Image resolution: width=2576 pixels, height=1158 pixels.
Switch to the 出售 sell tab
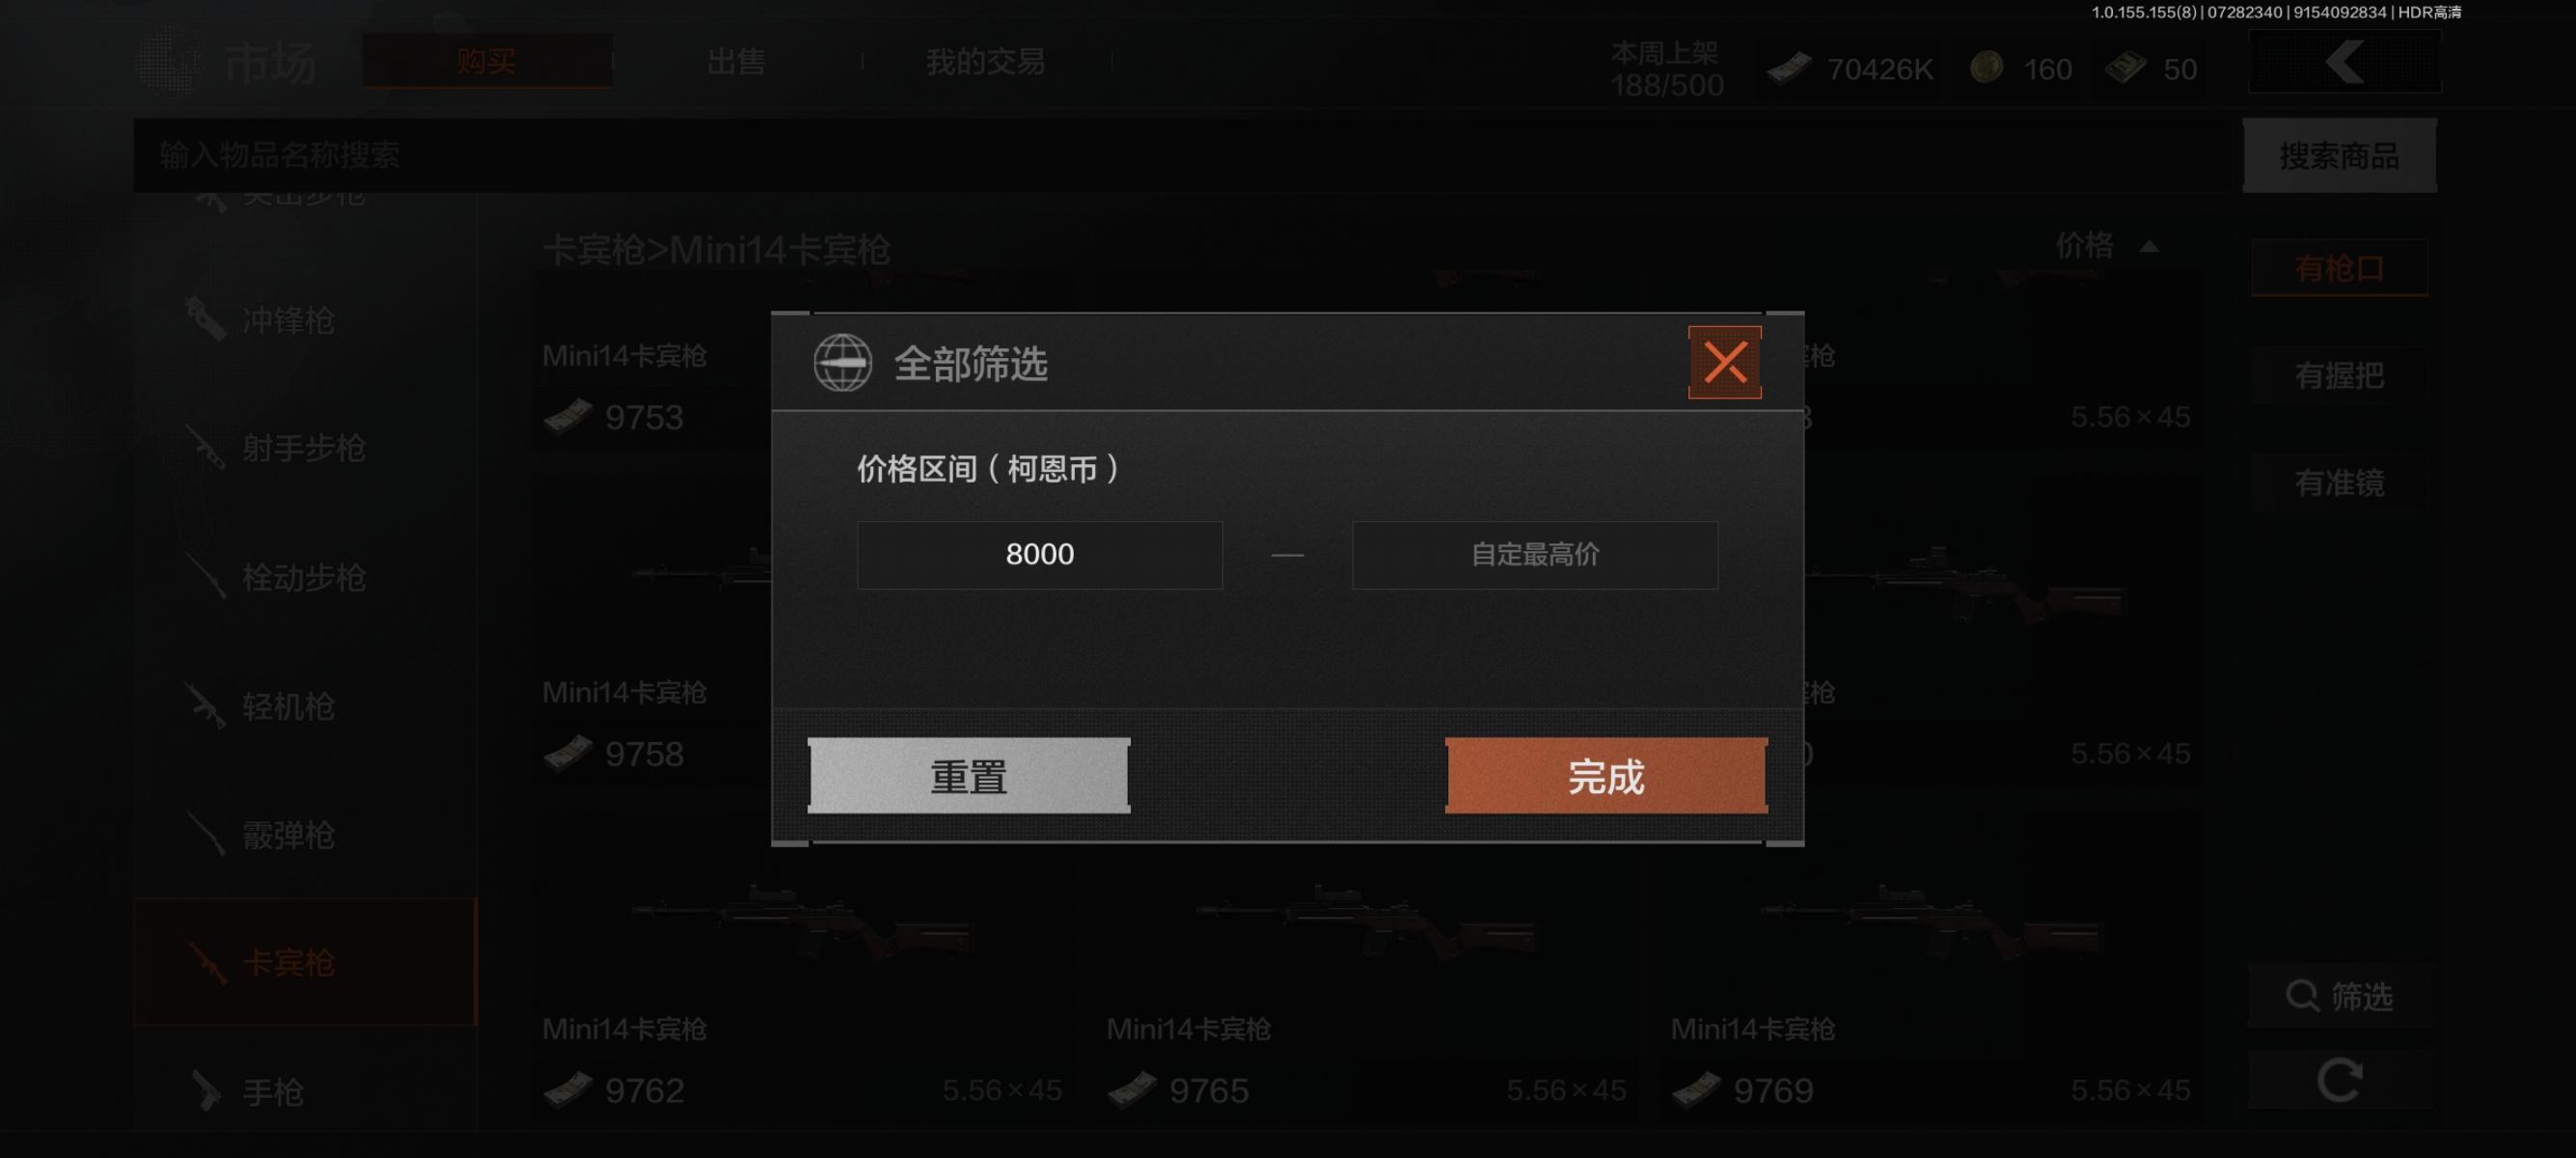(736, 62)
